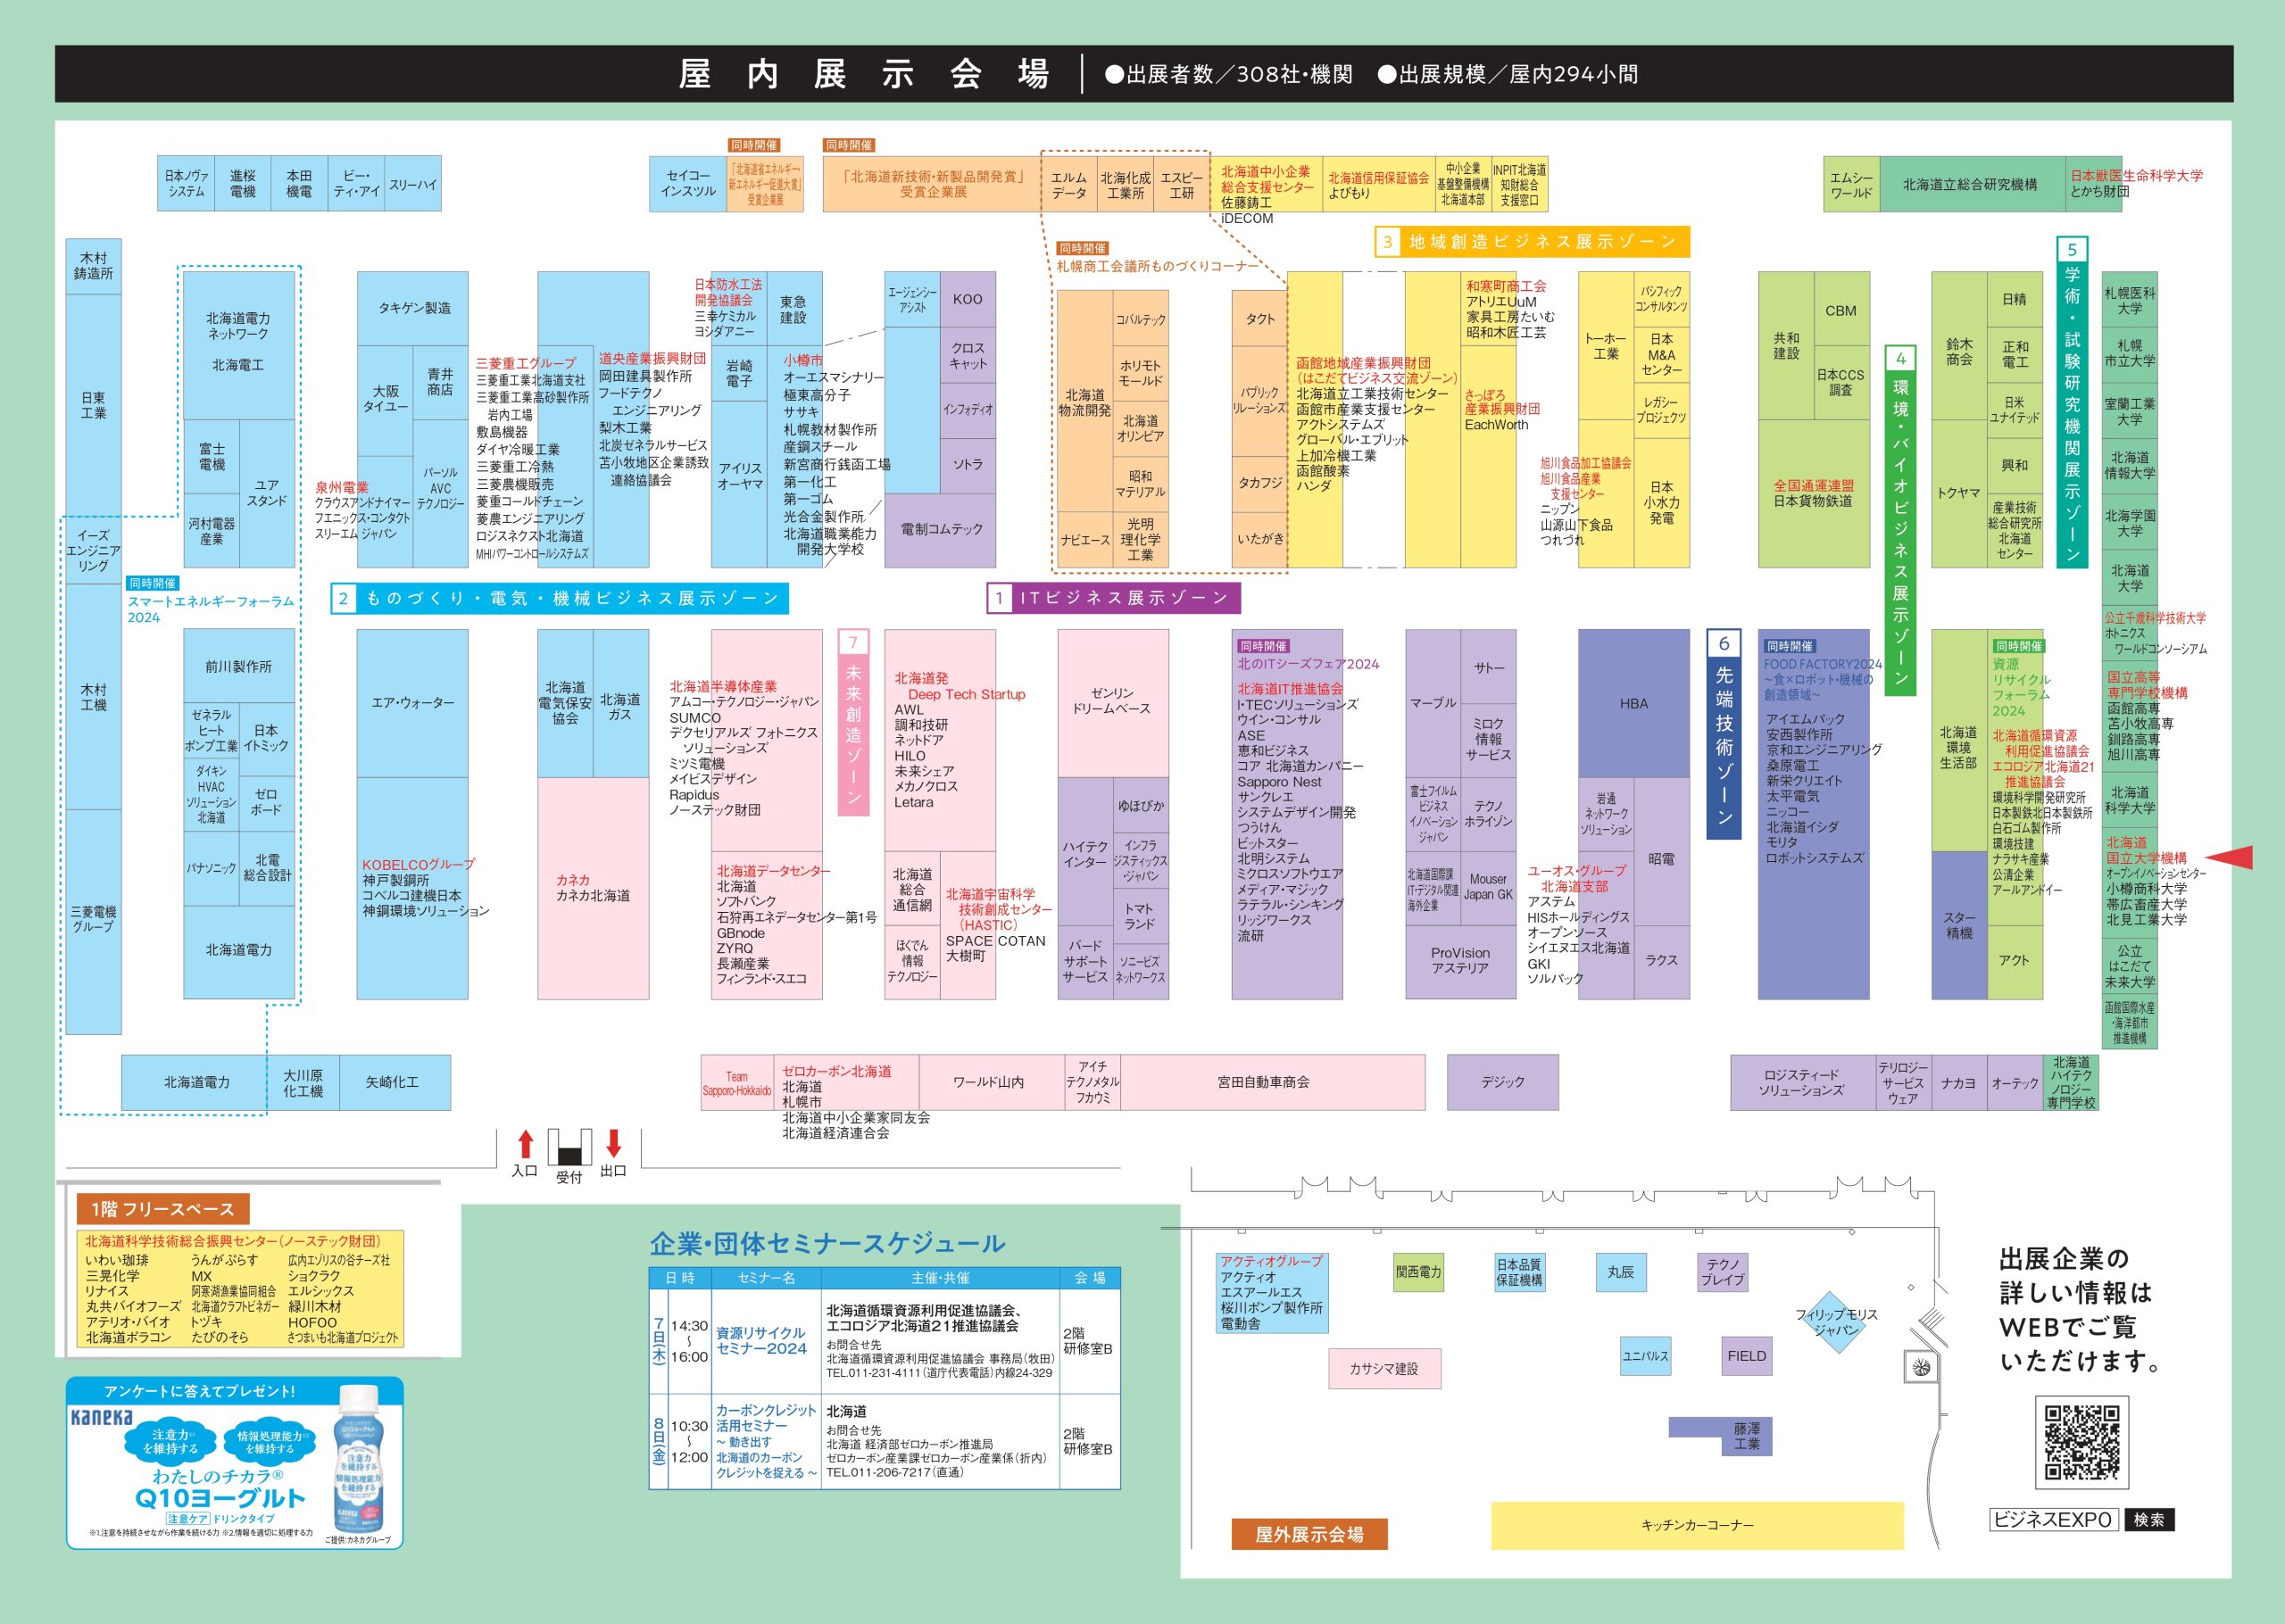Click the 藤澤工業 outdoor booth

[1746, 1436]
